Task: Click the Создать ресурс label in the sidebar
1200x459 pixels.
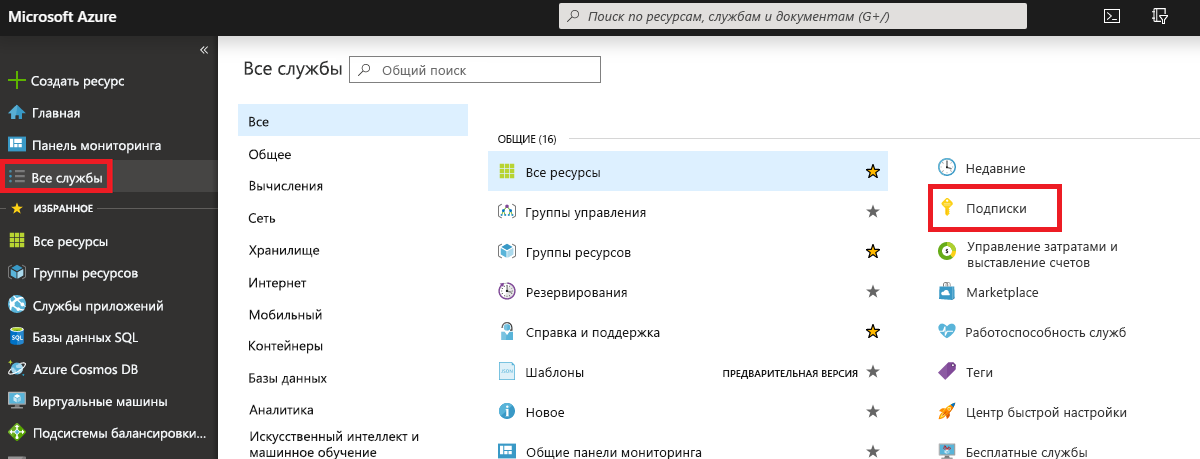Action: (x=78, y=81)
